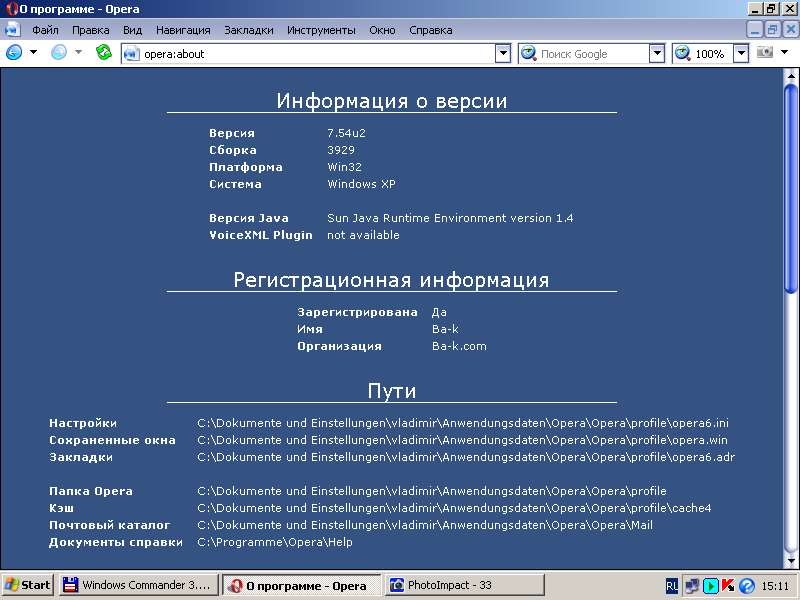Switch to Windows Commander in the taskbar
The image size is (800, 600).
pos(139,585)
